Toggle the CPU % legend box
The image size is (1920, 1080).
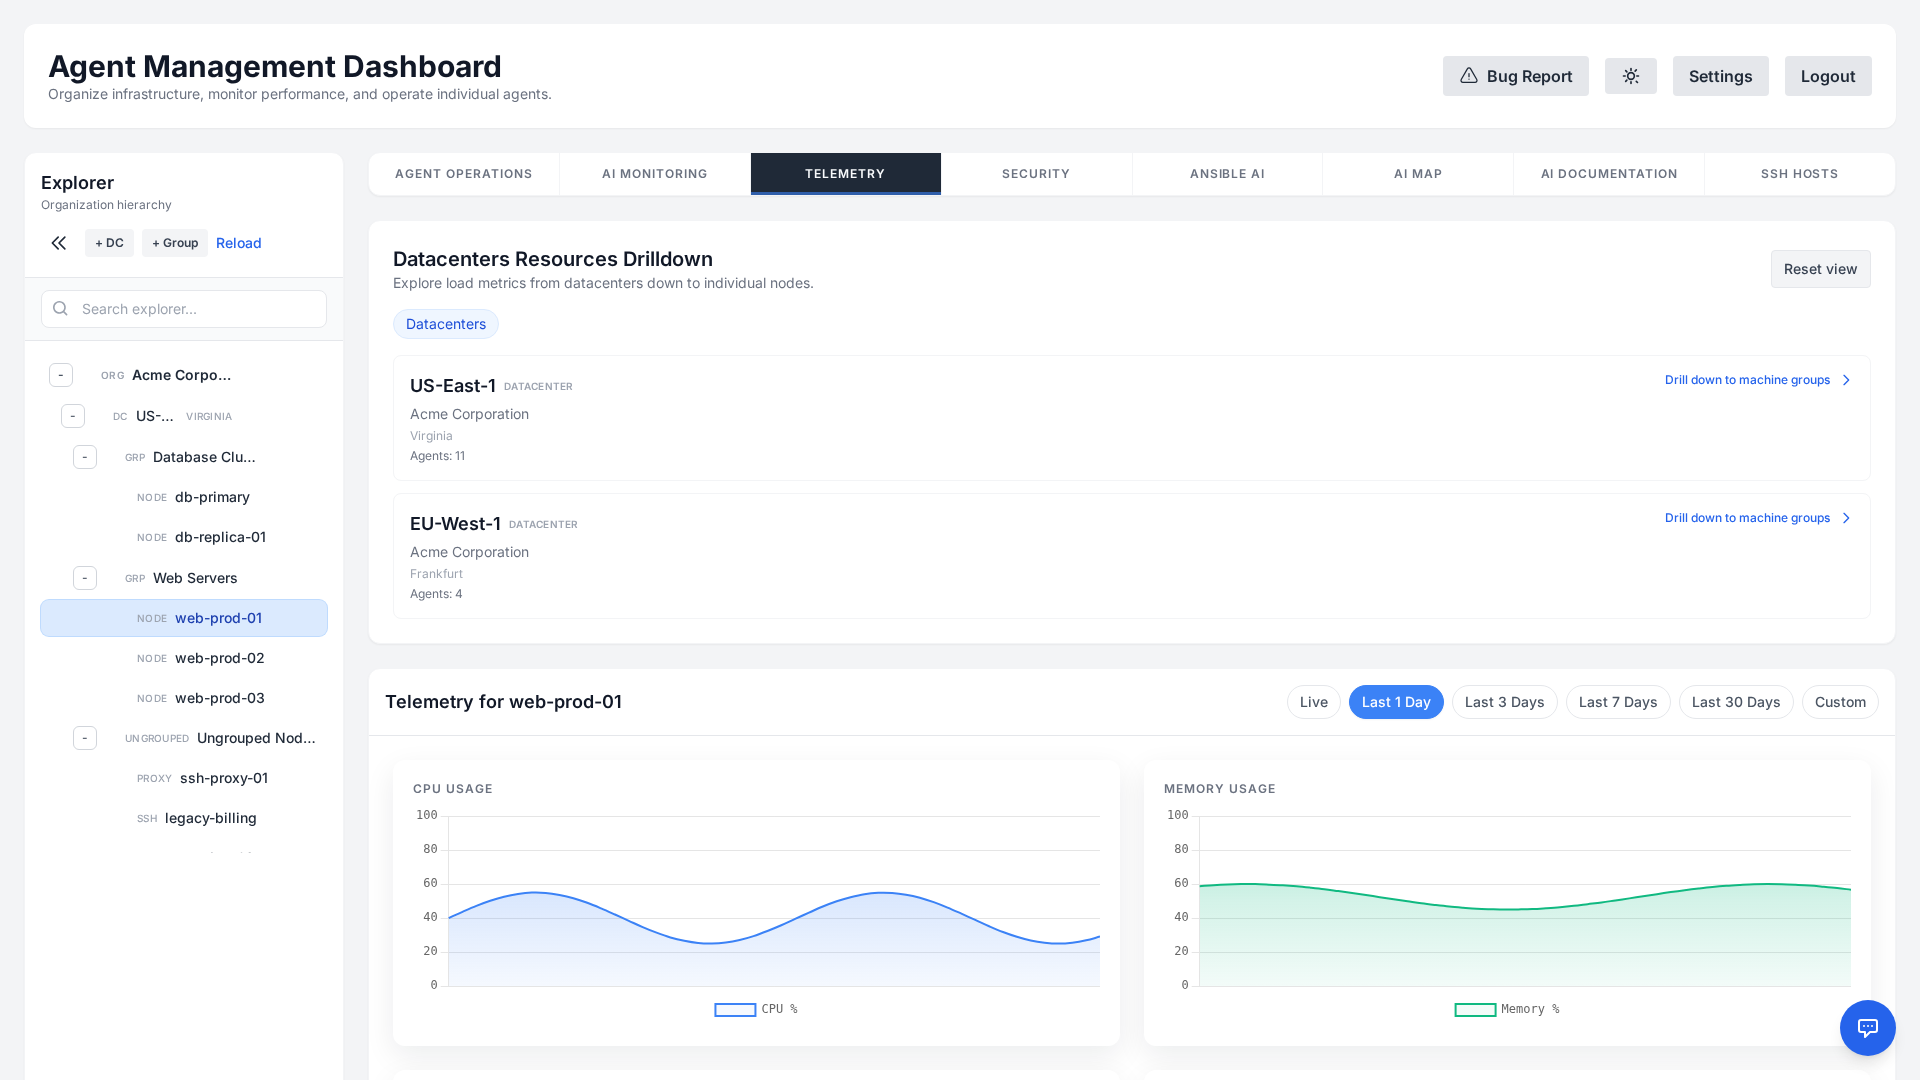point(735,1010)
